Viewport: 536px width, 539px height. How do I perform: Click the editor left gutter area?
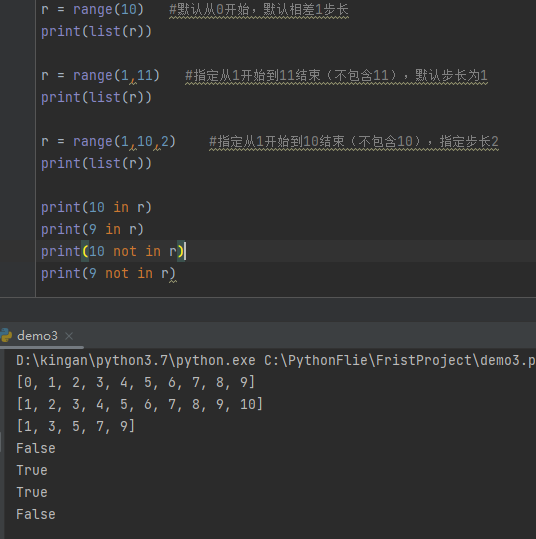click(x=18, y=148)
